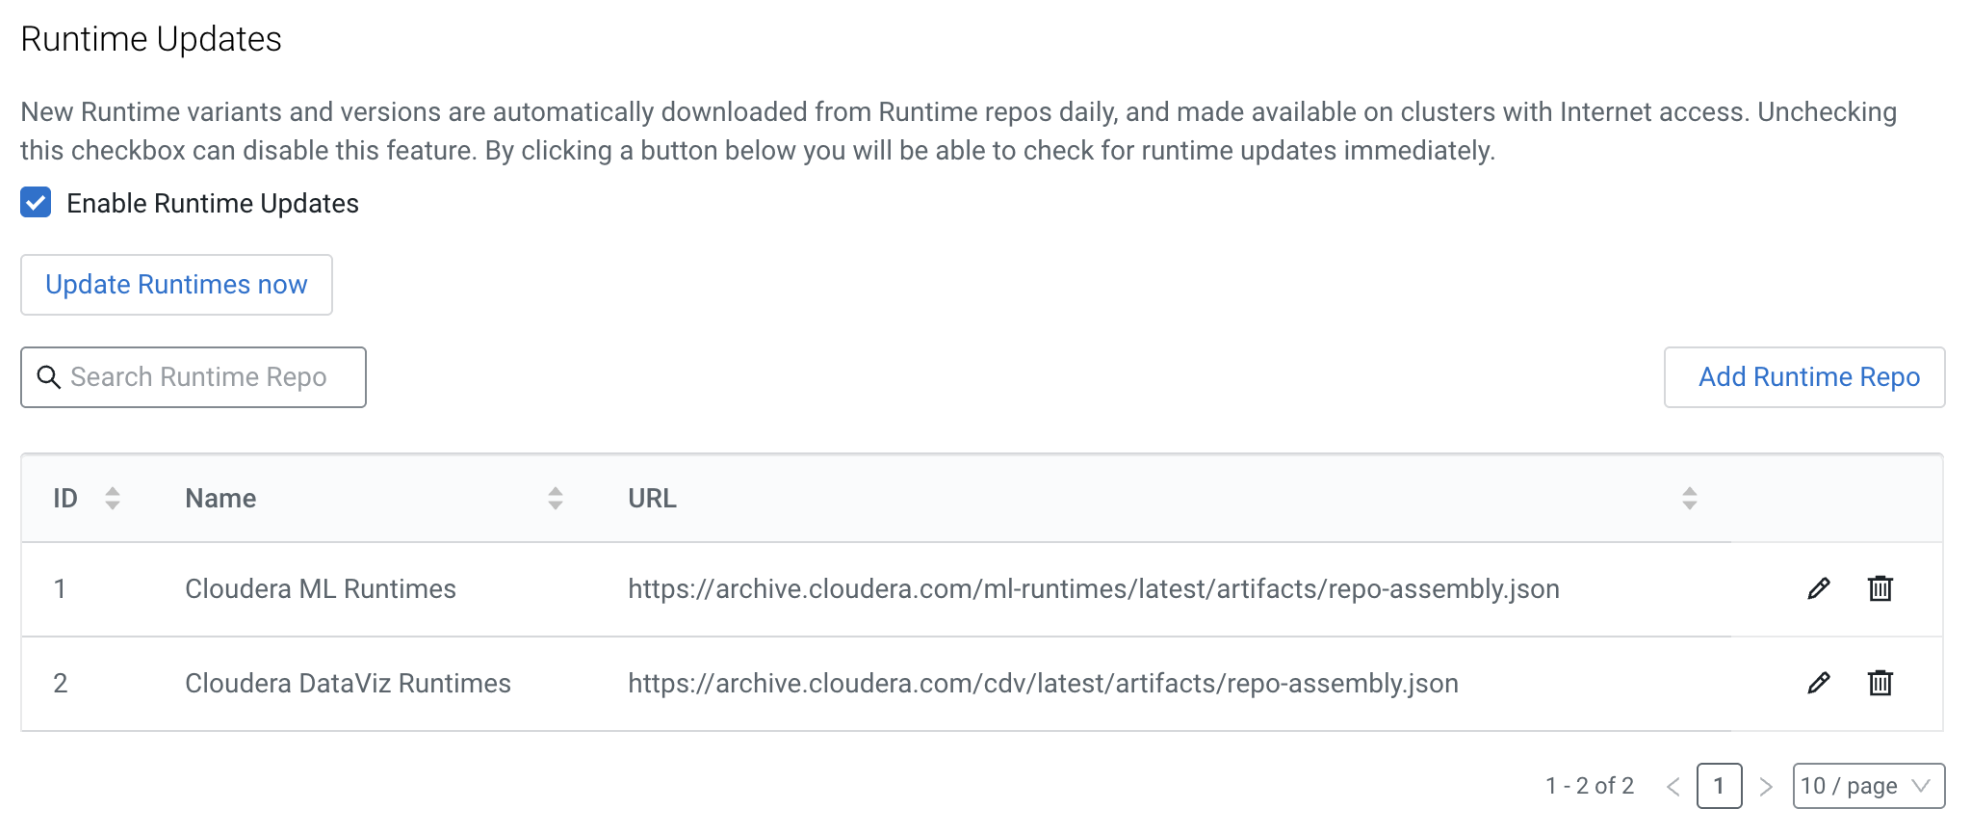This screenshot has width=1968, height=832.
Task: Click the Name column header
Action: click(221, 498)
